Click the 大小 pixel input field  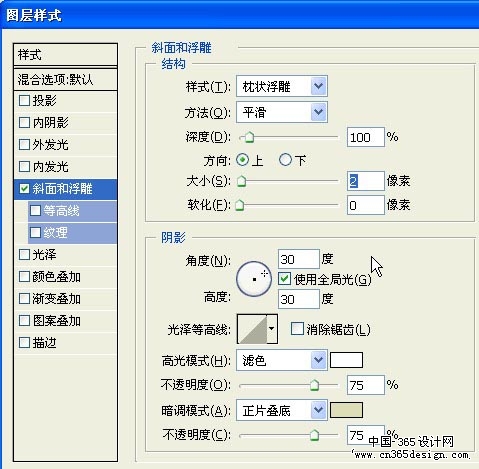pyautogui.click(x=366, y=181)
